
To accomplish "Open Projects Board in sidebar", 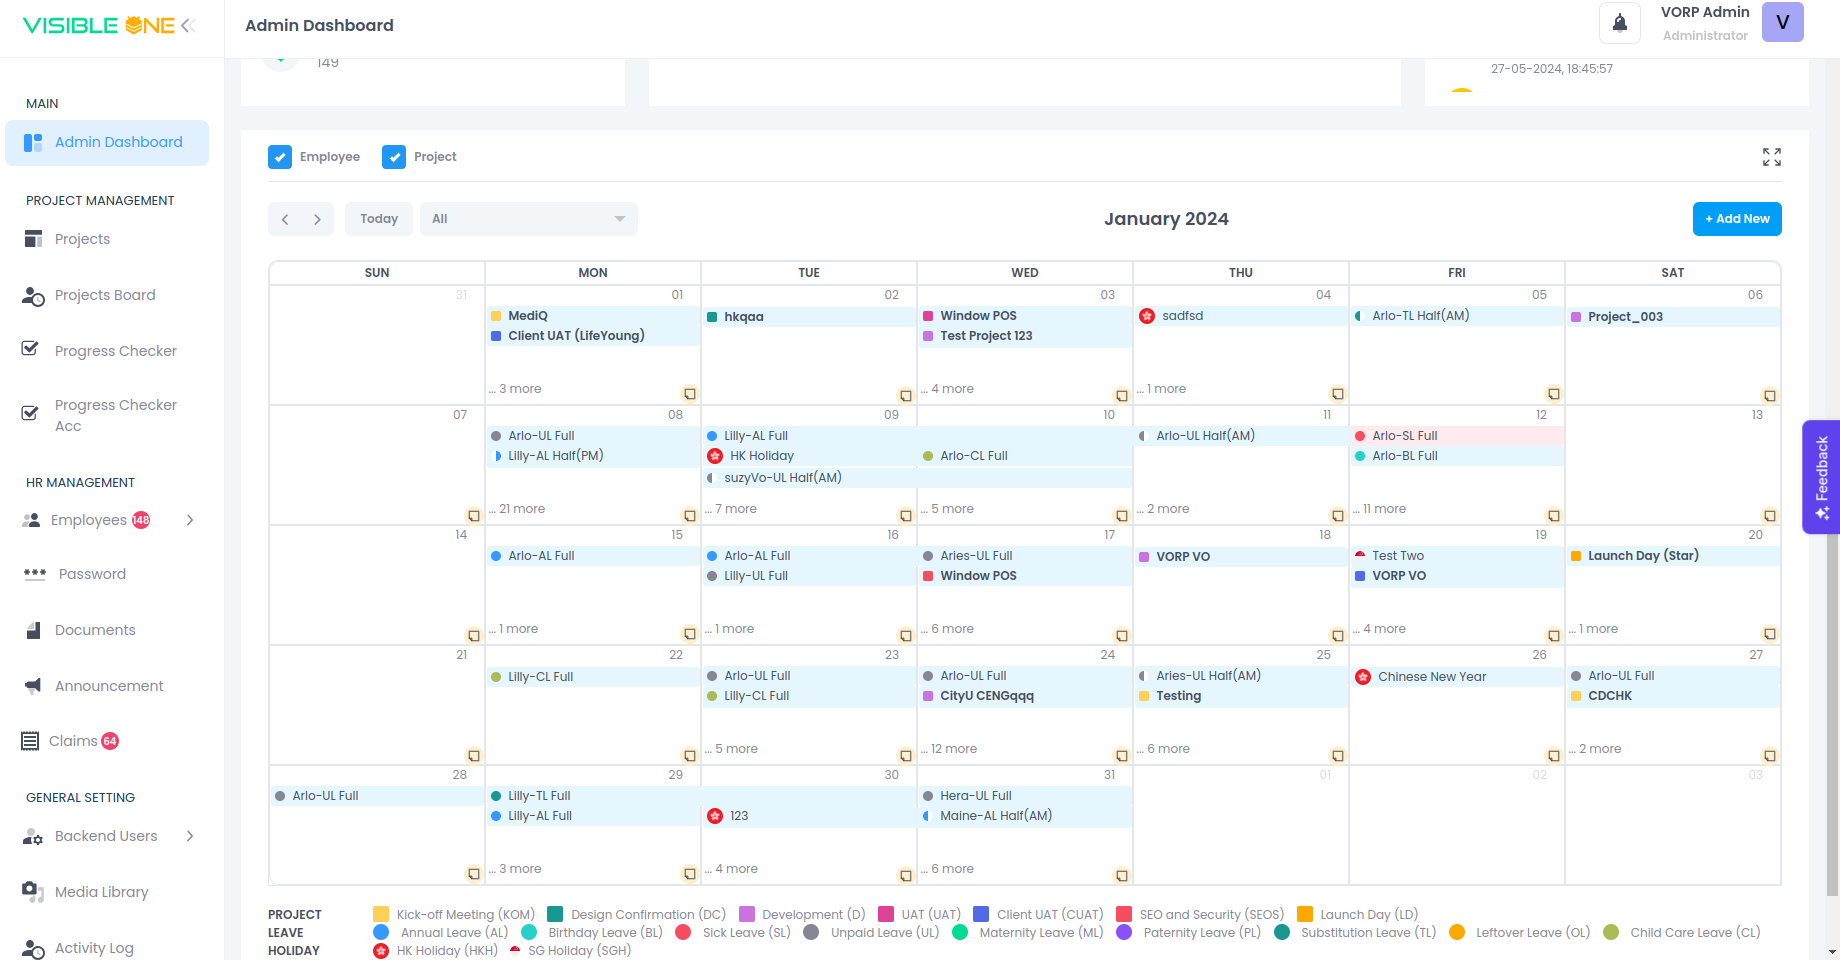I will (x=105, y=295).
